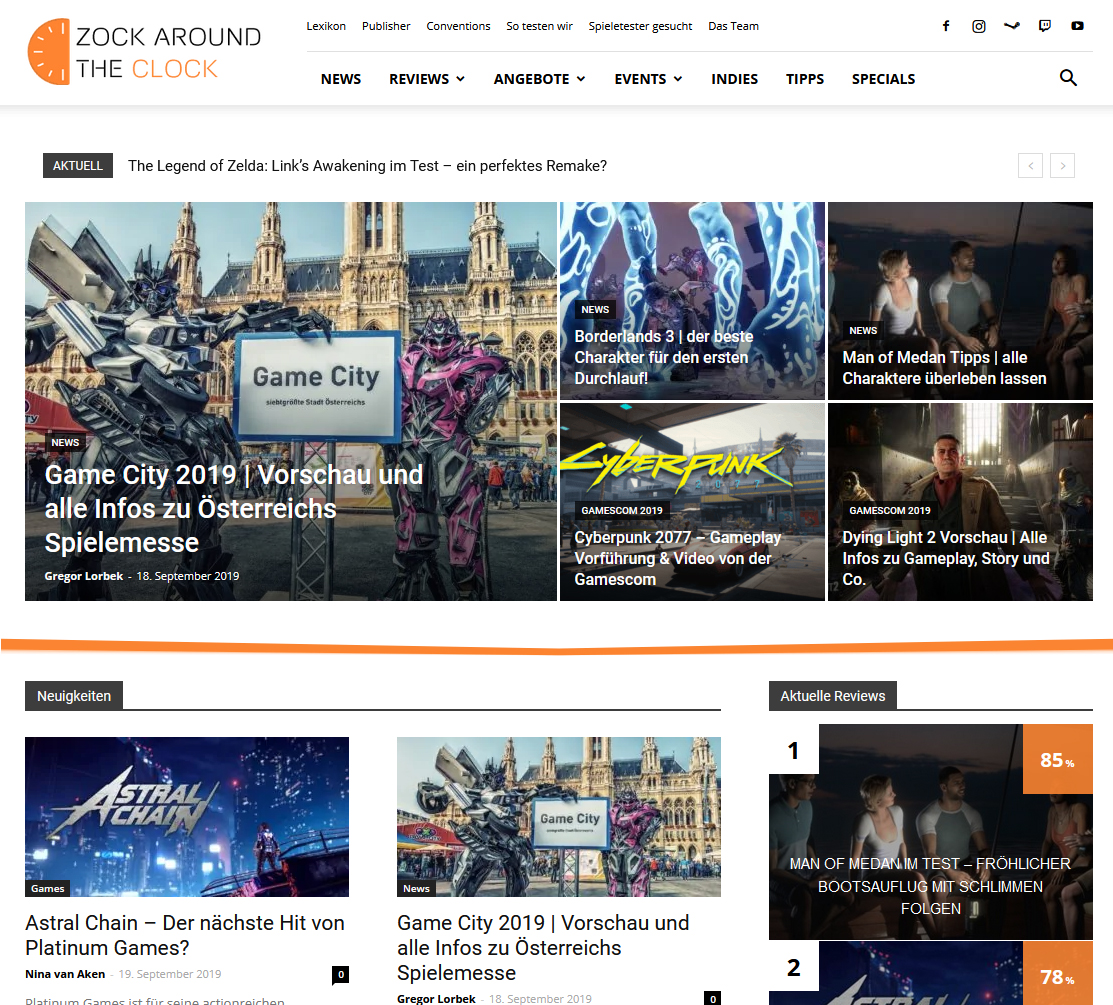The image size is (1113, 1005).
Task: Open the Das Team link
Action: click(x=733, y=26)
